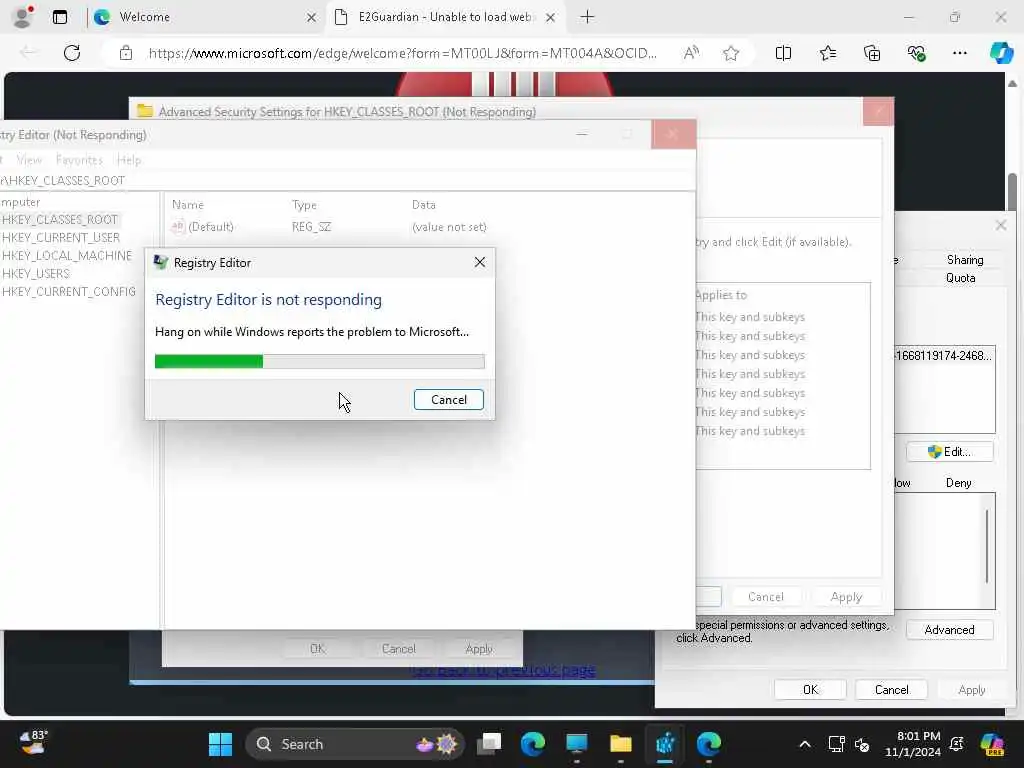Screen dimensions: 1024x768
Task: Click Cancel in Advanced Security Settings
Action: [x=765, y=597]
